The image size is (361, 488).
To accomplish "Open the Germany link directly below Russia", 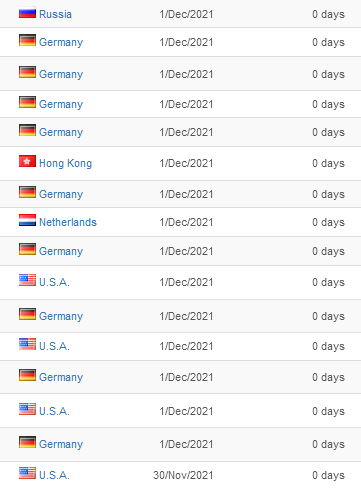I will [x=61, y=42].
